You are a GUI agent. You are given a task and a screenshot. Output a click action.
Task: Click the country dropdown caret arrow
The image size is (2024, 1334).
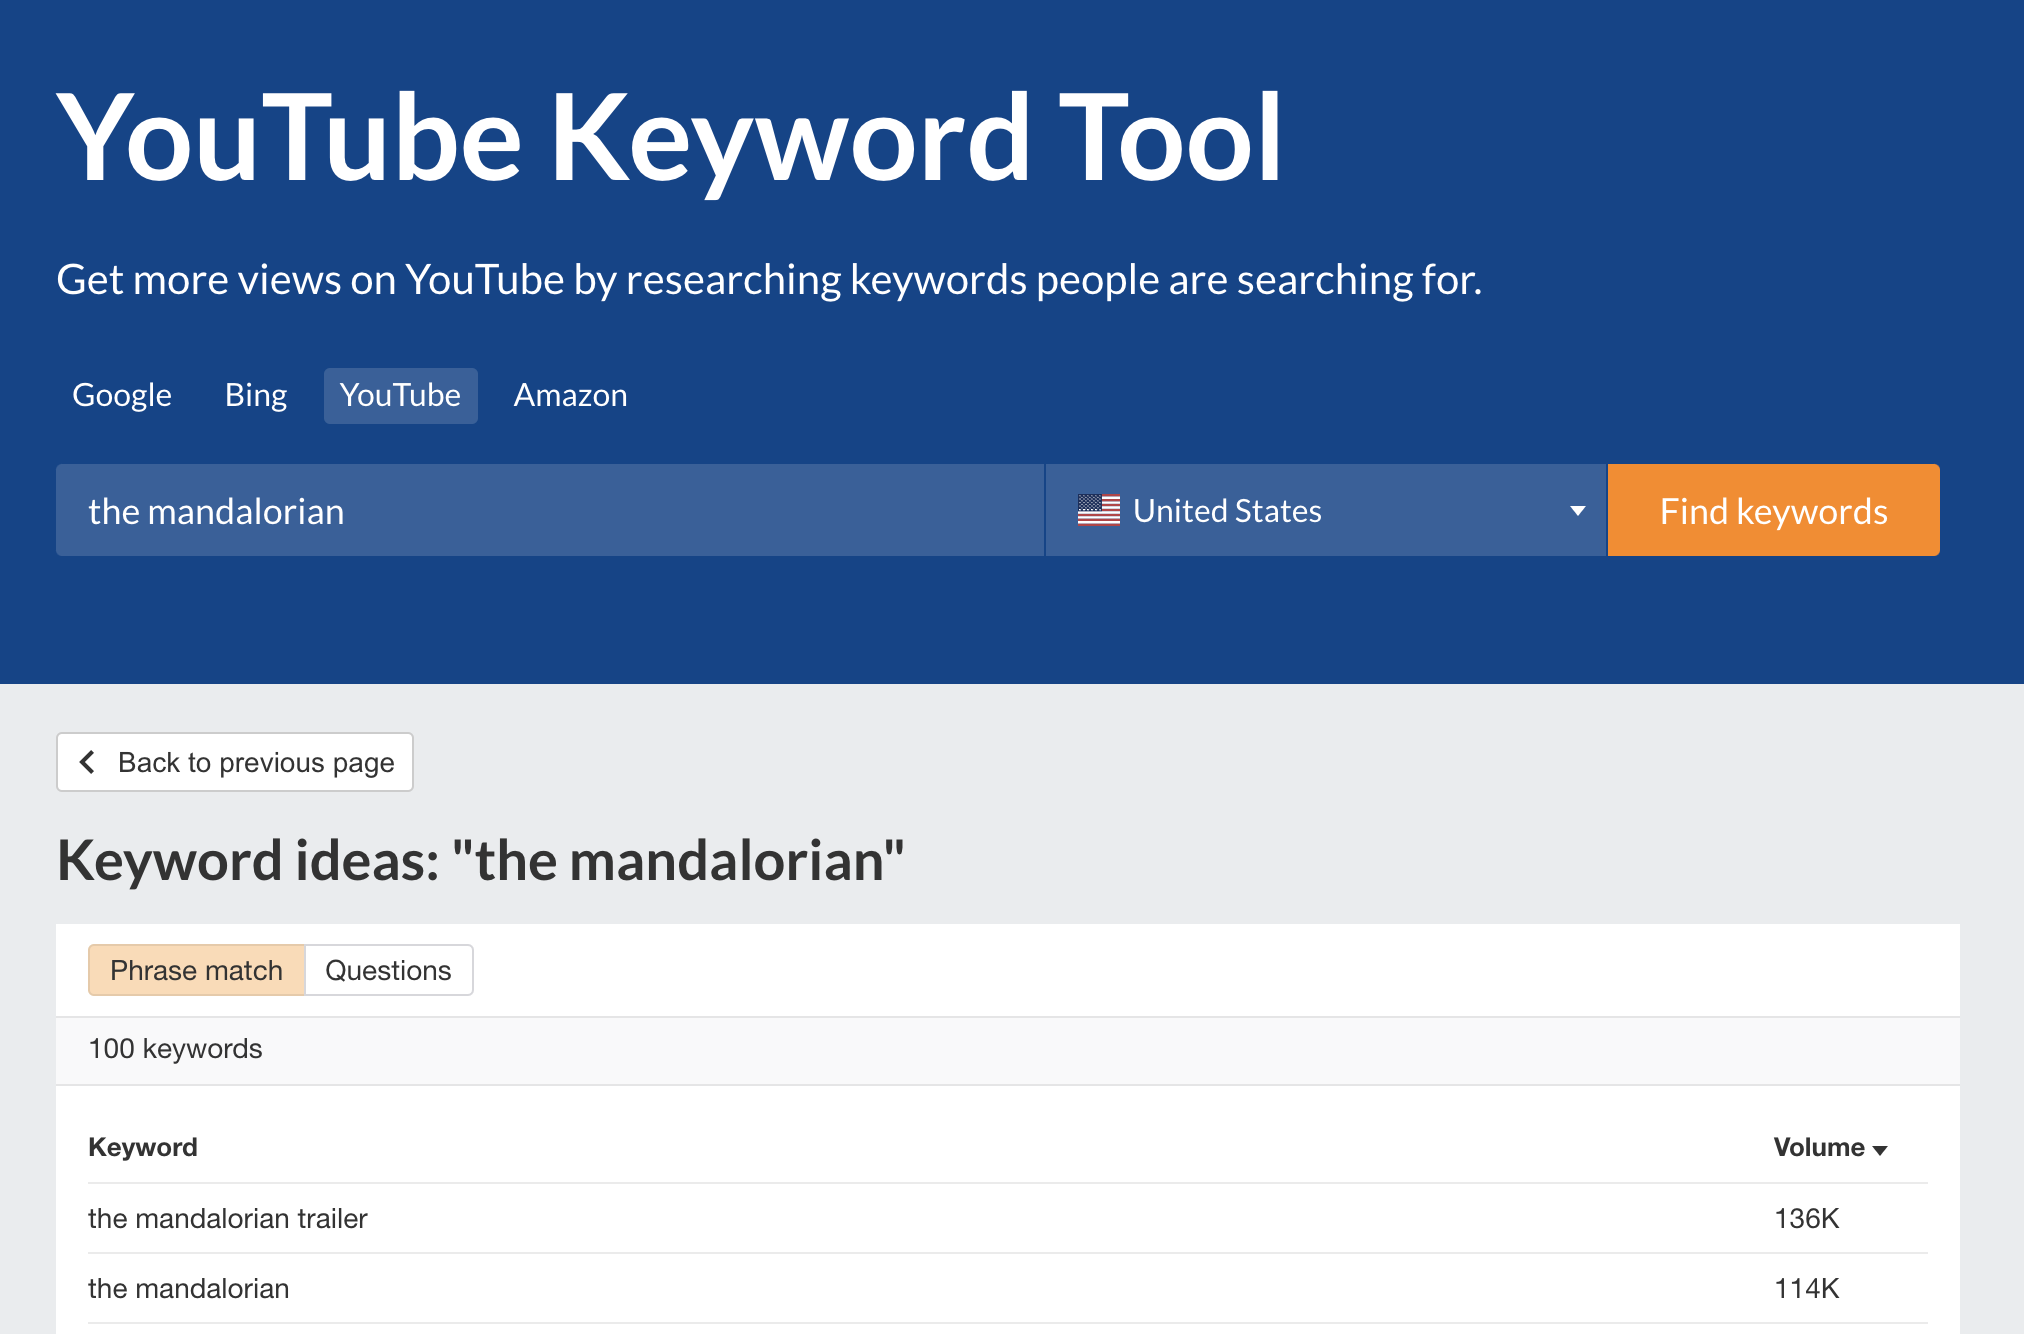point(1577,511)
